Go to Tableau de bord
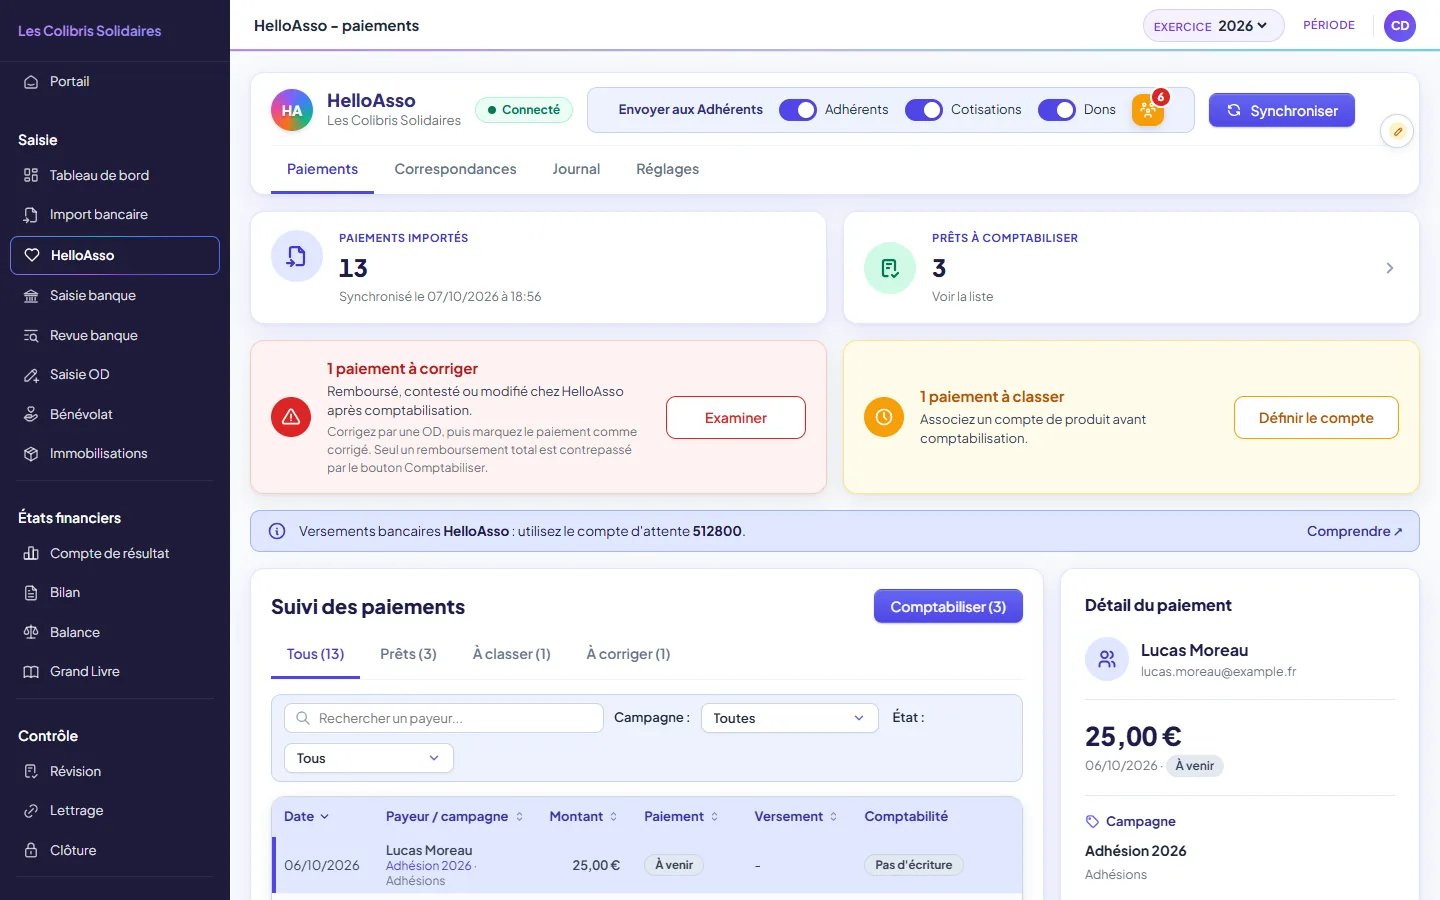This screenshot has height=900, width=1440. (115, 175)
